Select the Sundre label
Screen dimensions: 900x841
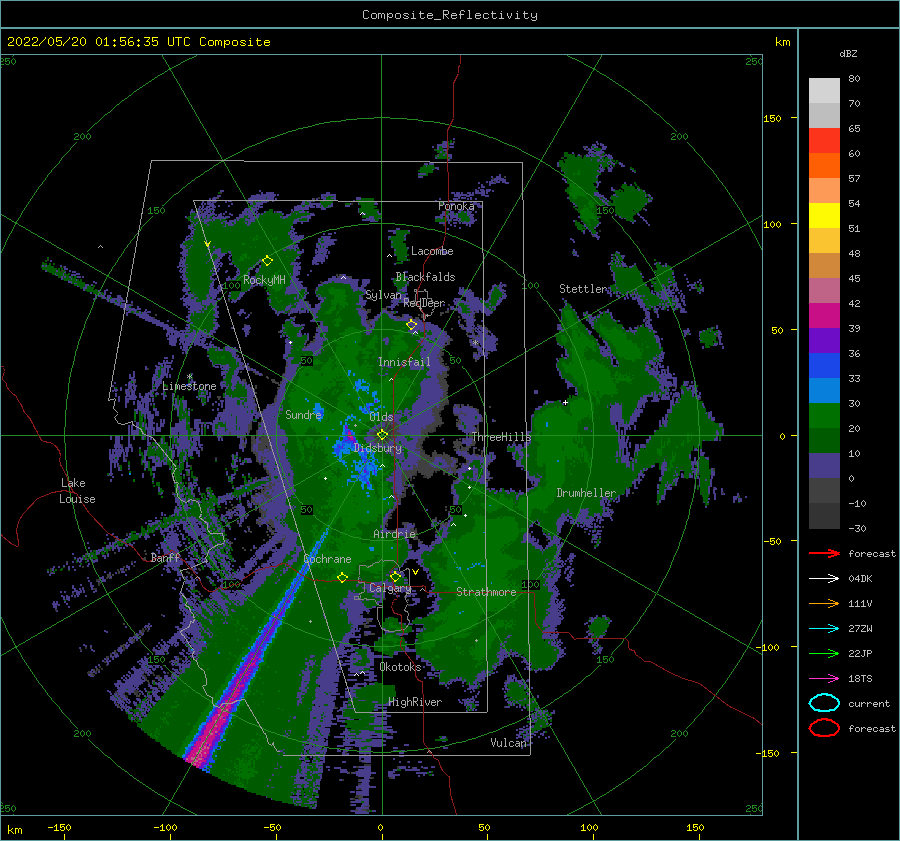[x=303, y=414]
